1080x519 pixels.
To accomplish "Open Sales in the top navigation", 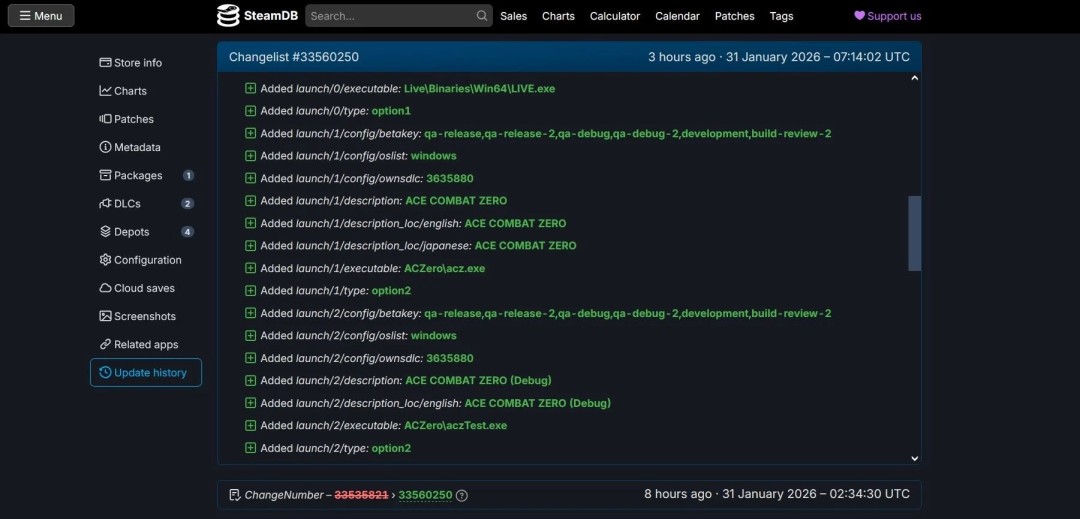I will (x=513, y=16).
